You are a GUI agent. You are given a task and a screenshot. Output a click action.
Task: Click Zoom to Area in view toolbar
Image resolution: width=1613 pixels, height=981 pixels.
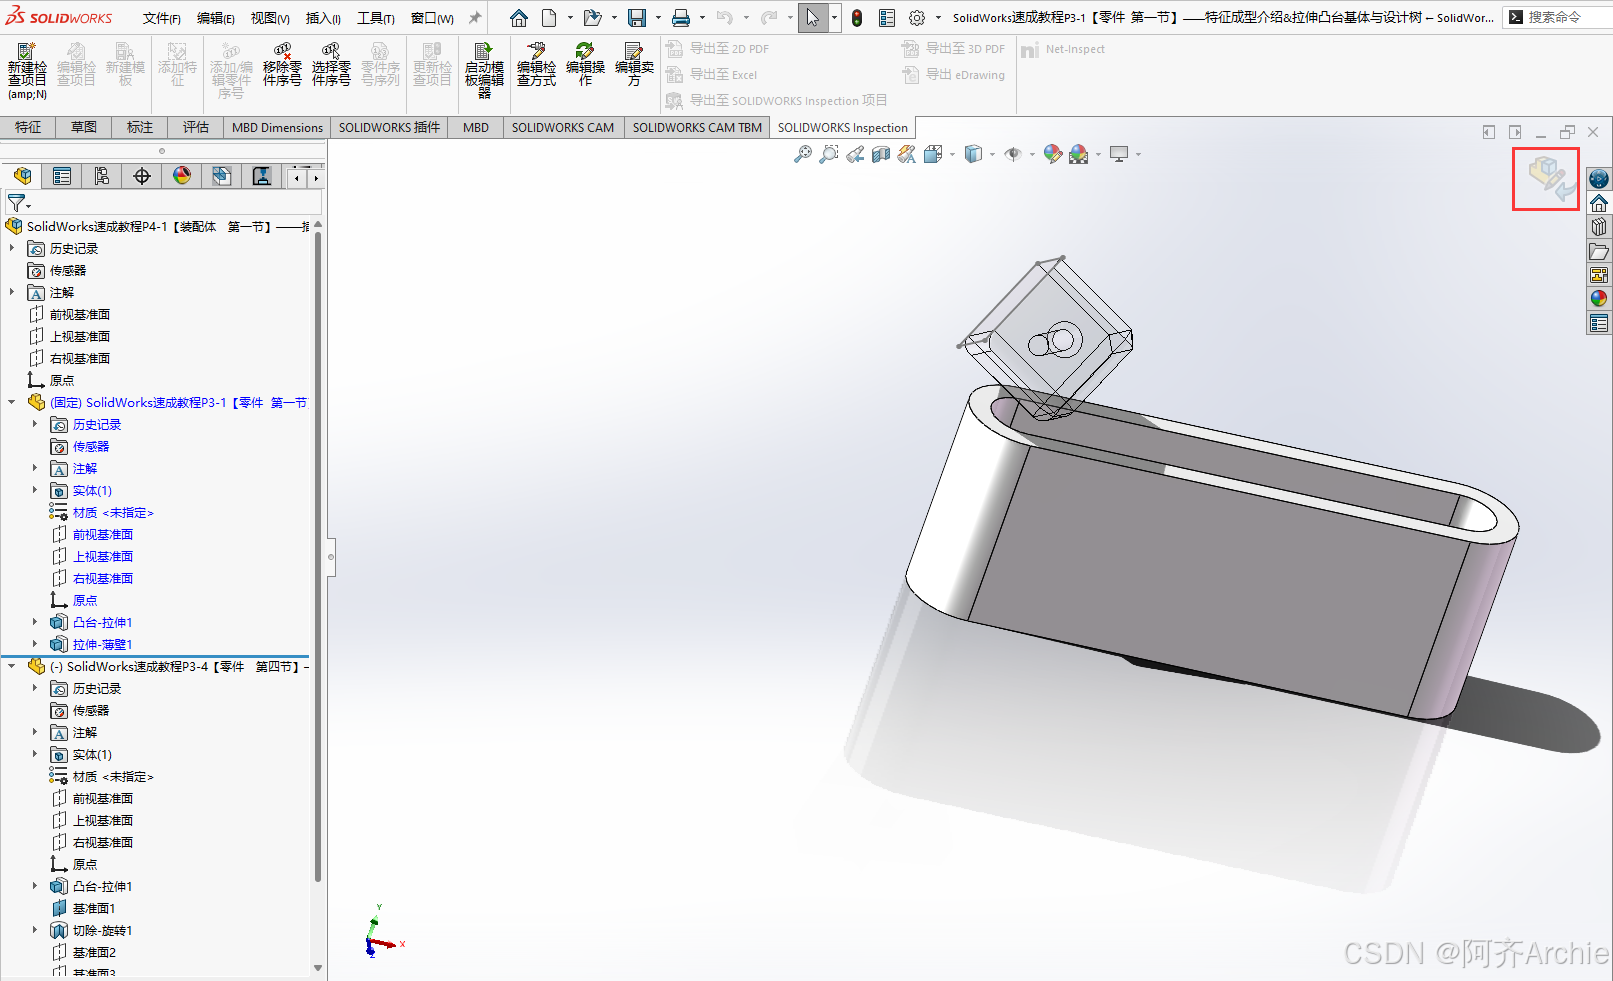click(x=829, y=154)
